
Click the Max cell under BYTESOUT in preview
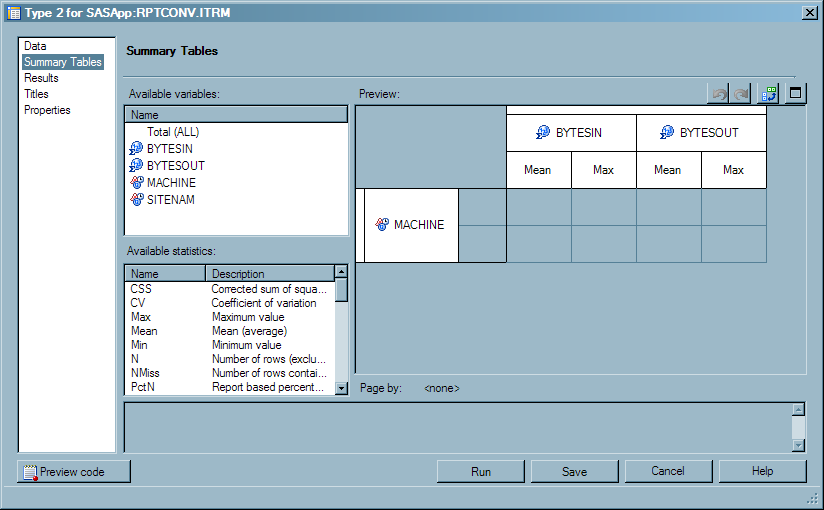tap(734, 170)
